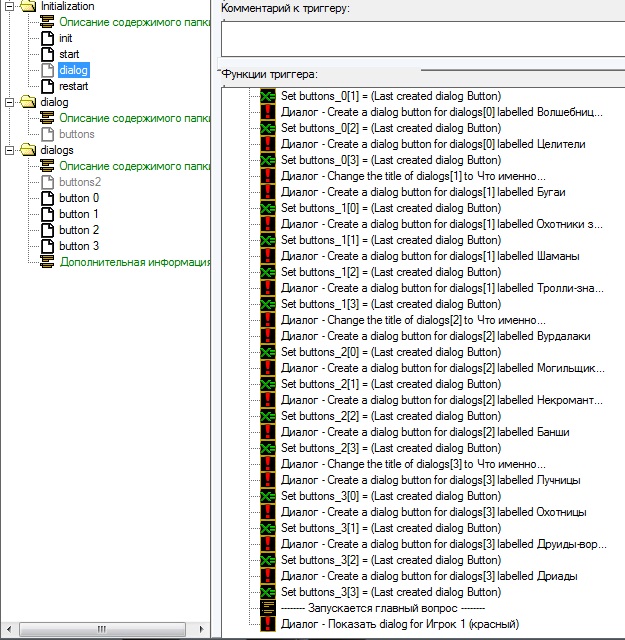Click the comment icon under dialogs folder
Image resolution: width=625 pixels, height=640 pixels.
pyautogui.click(x=47, y=166)
